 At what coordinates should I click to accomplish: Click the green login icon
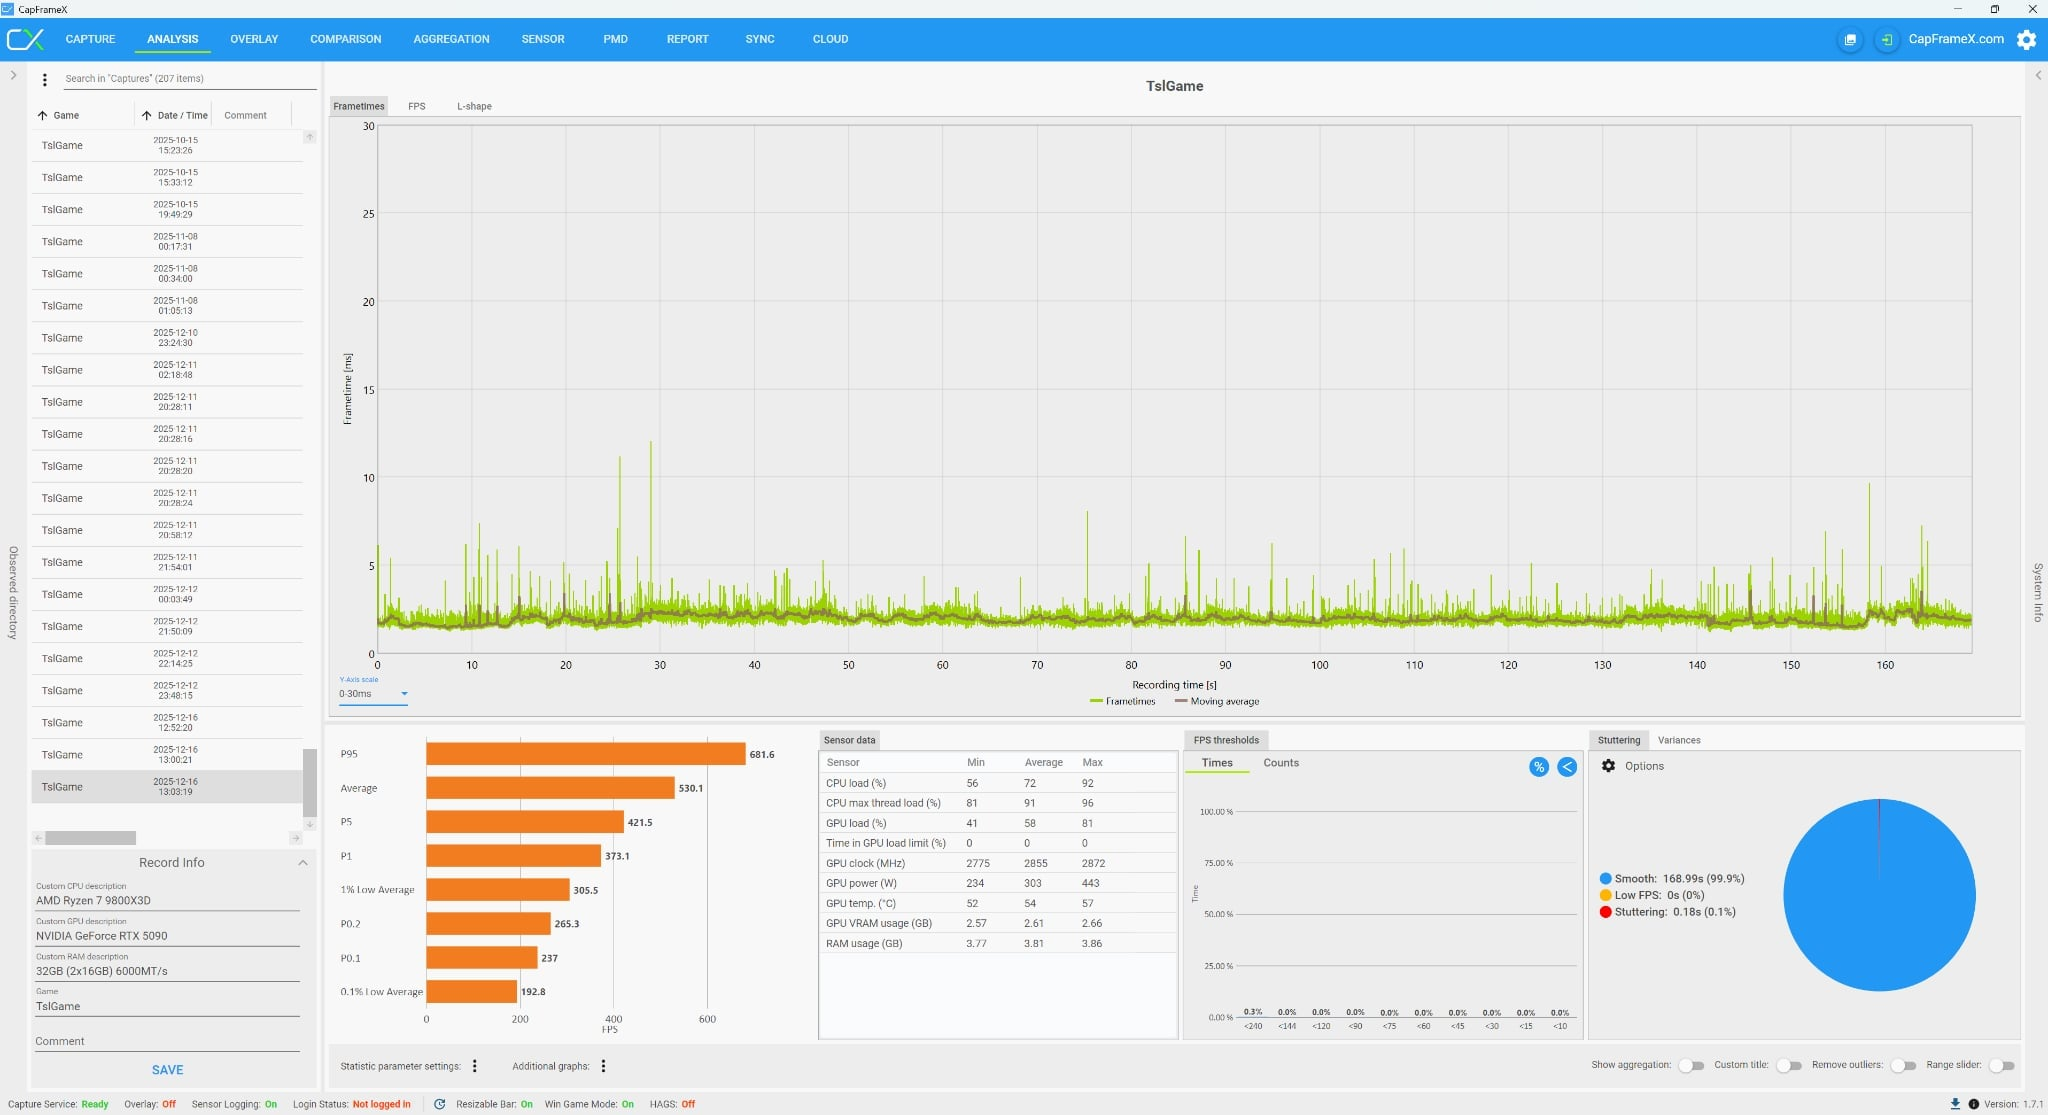click(x=1886, y=40)
